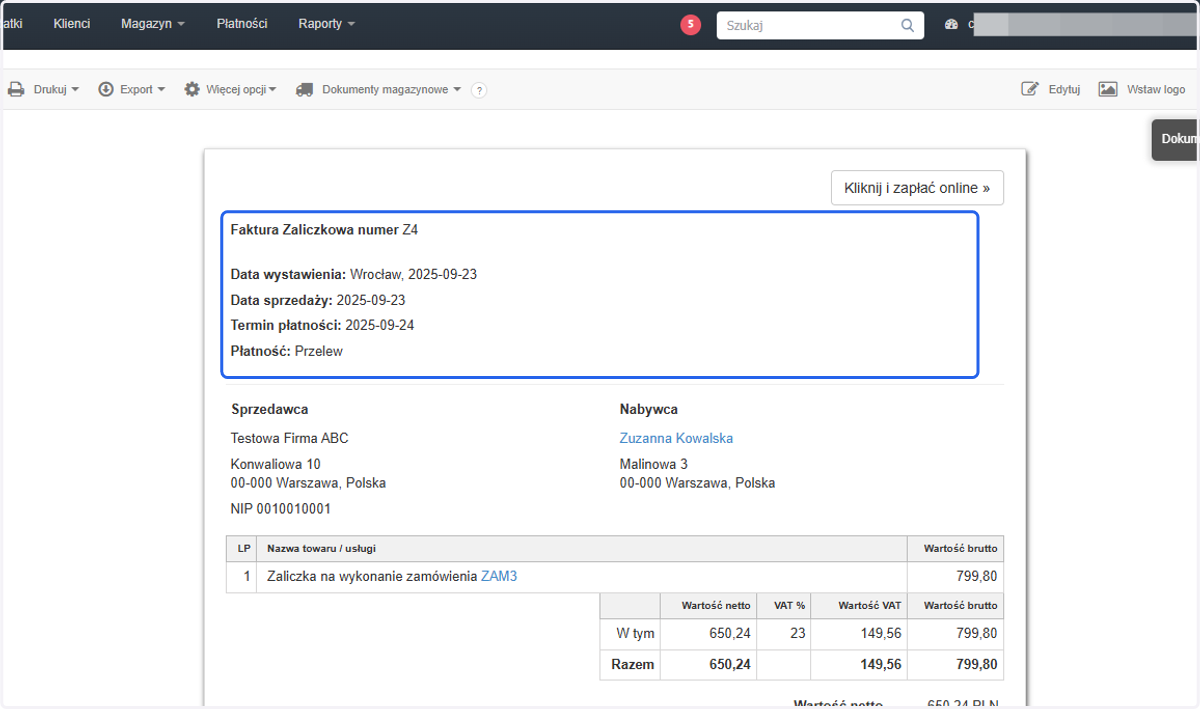Focus the Szukaj search field
The width and height of the screenshot is (1200, 709).
808,26
